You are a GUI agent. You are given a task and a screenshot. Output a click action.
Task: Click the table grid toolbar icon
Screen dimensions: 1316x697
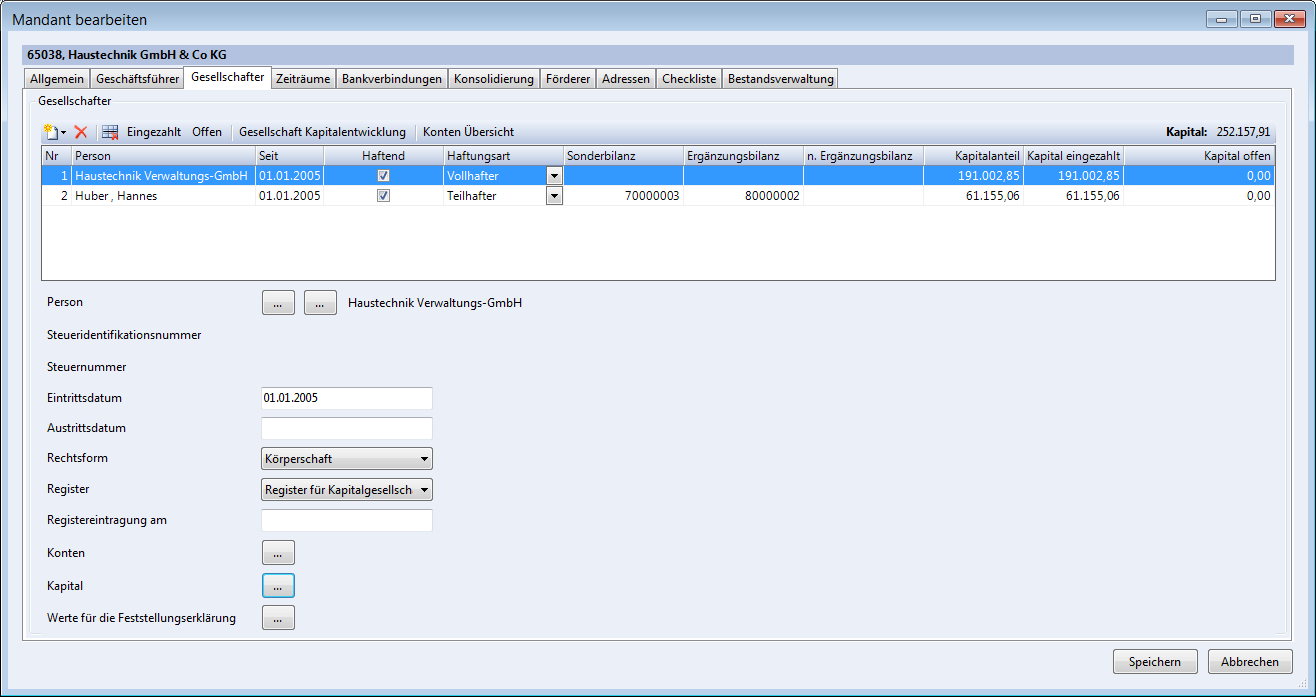(x=110, y=132)
